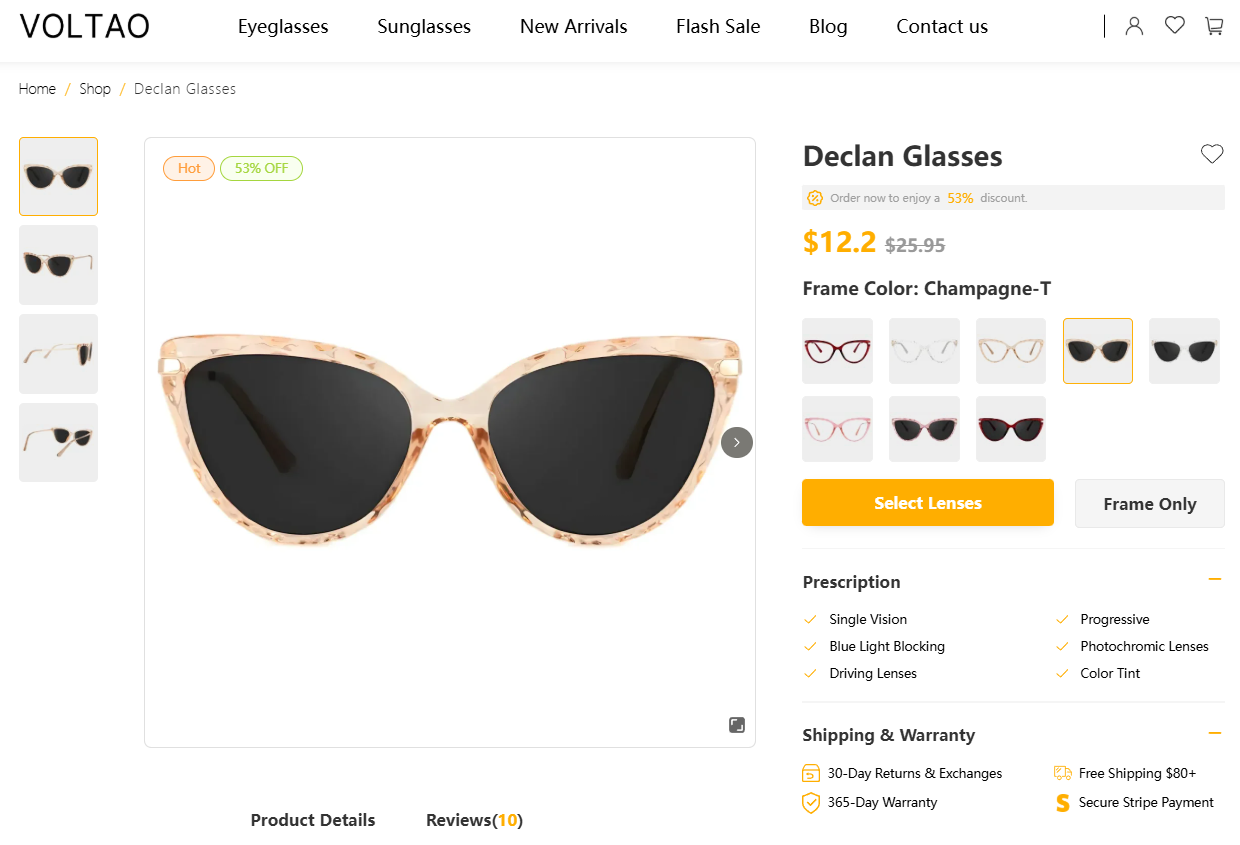Add Declan Glasses to wishlist heart
This screenshot has width=1240, height=845.
click(x=1212, y=154)
